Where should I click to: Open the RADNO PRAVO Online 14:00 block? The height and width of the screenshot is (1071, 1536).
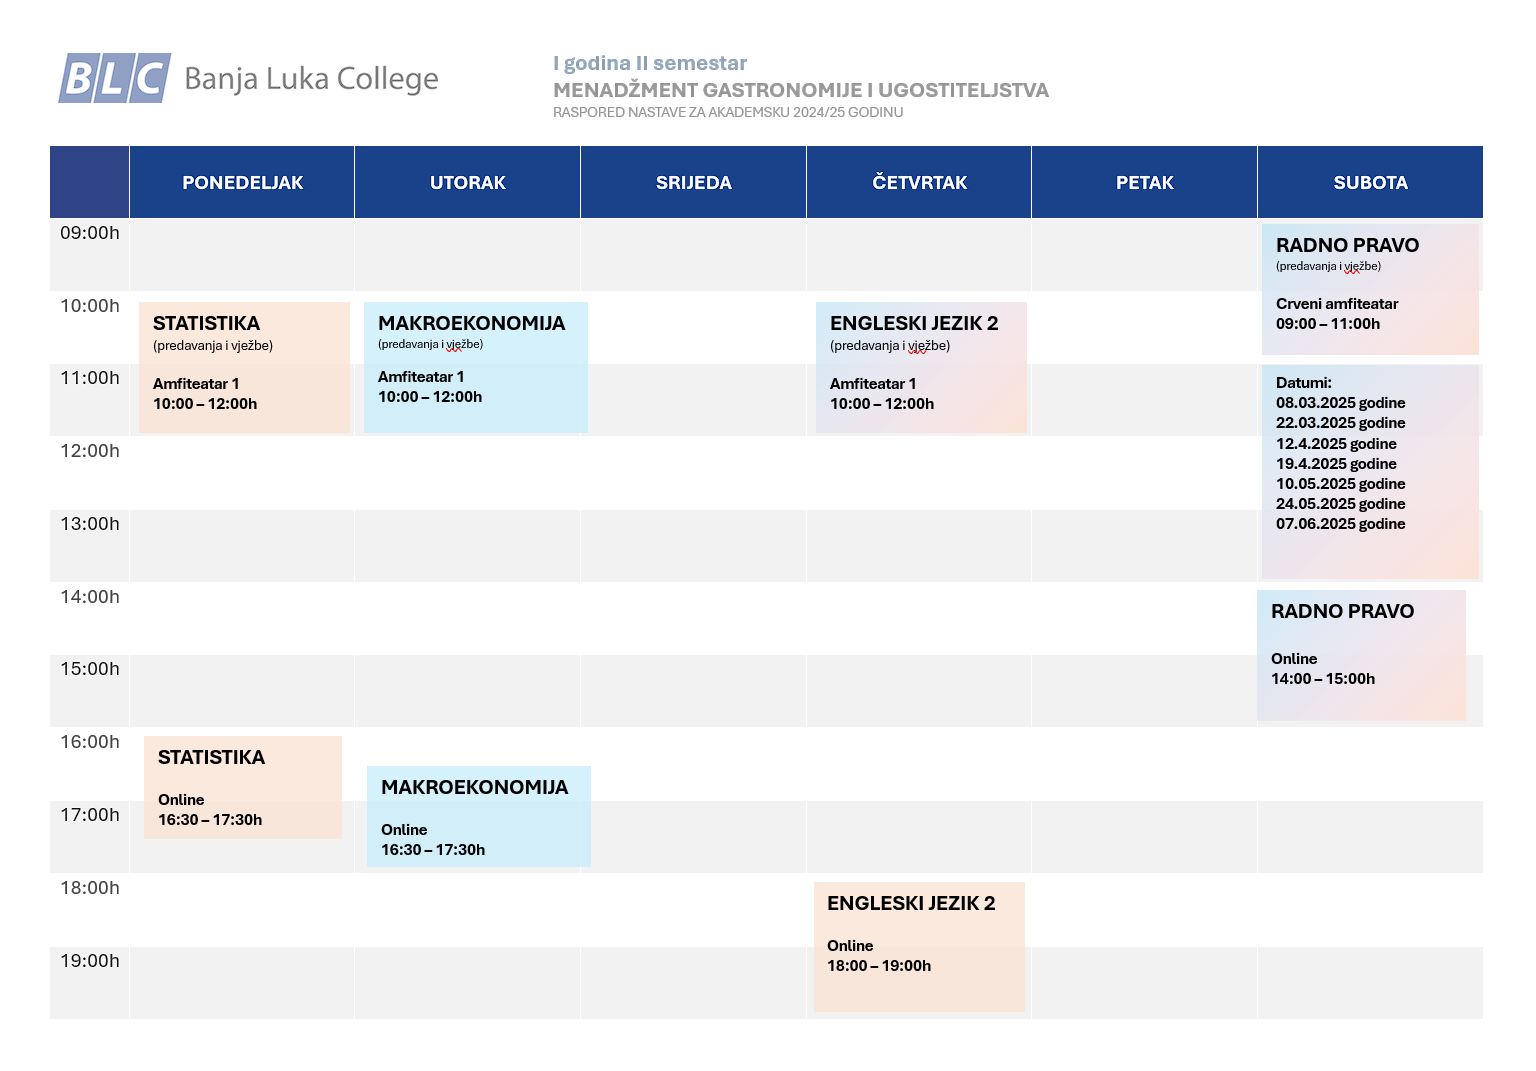tap(1361, 655)
